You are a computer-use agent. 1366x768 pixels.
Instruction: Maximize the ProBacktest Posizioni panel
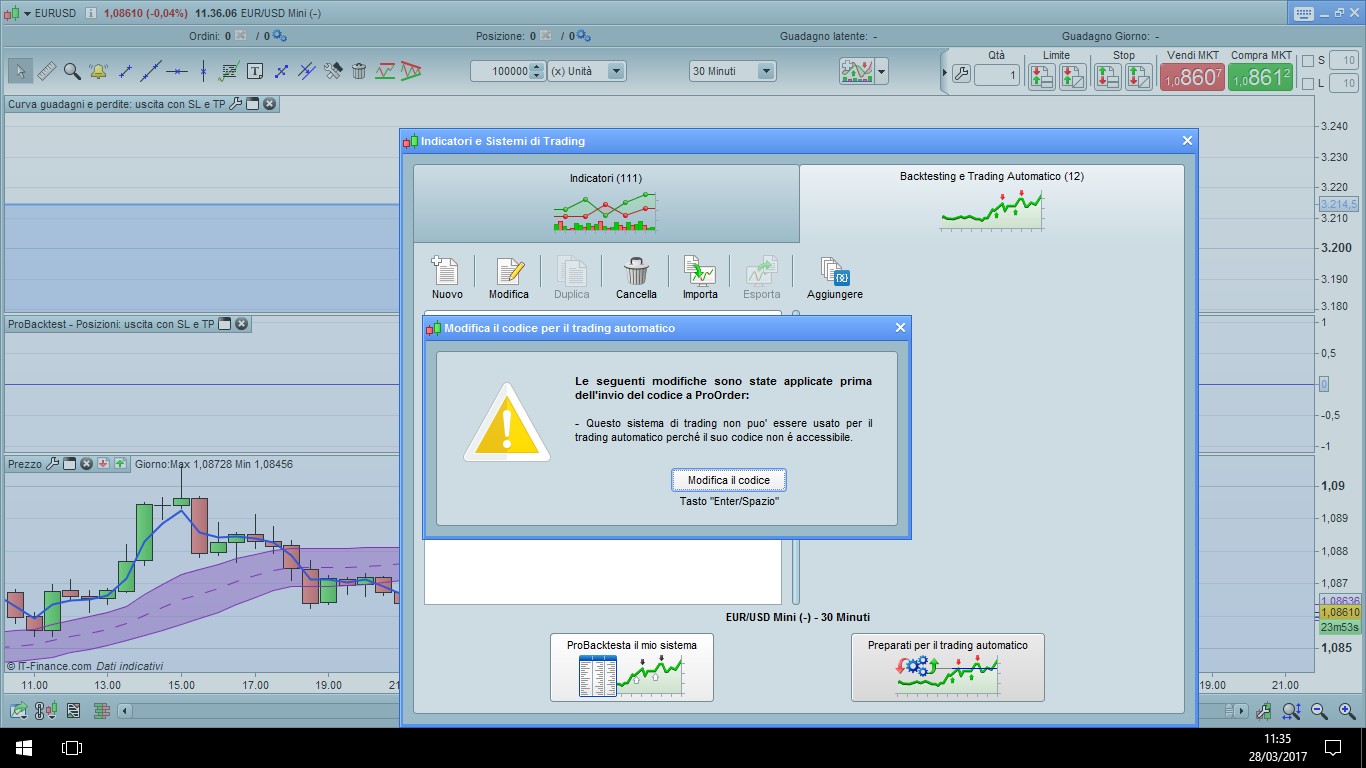(x=225, y=324)
